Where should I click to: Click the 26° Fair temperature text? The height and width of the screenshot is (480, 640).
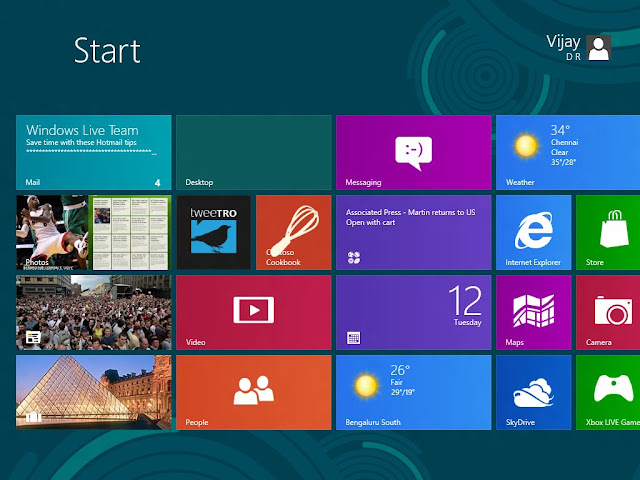tap(400, 370)
